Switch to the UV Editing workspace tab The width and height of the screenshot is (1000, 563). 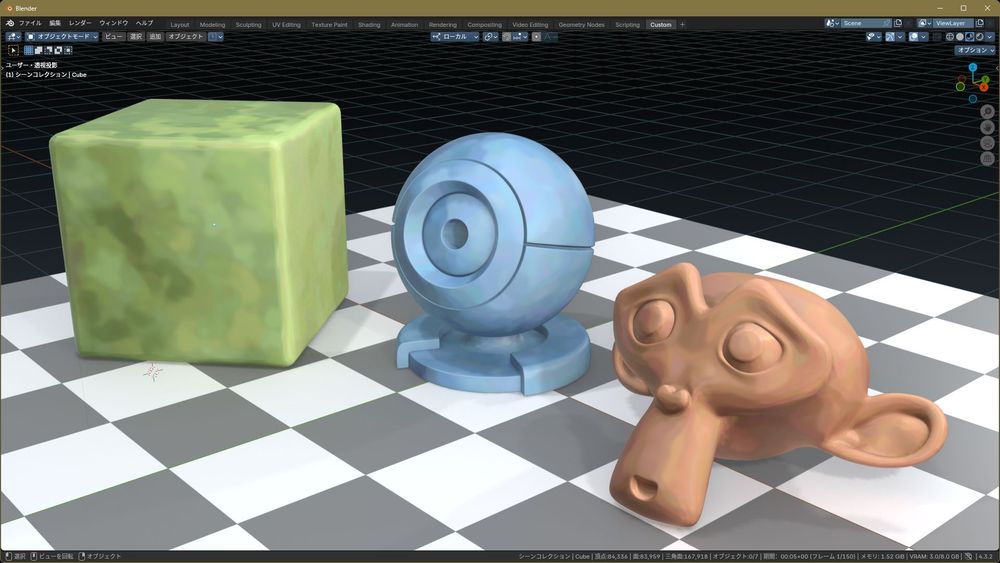coord(286,25)
